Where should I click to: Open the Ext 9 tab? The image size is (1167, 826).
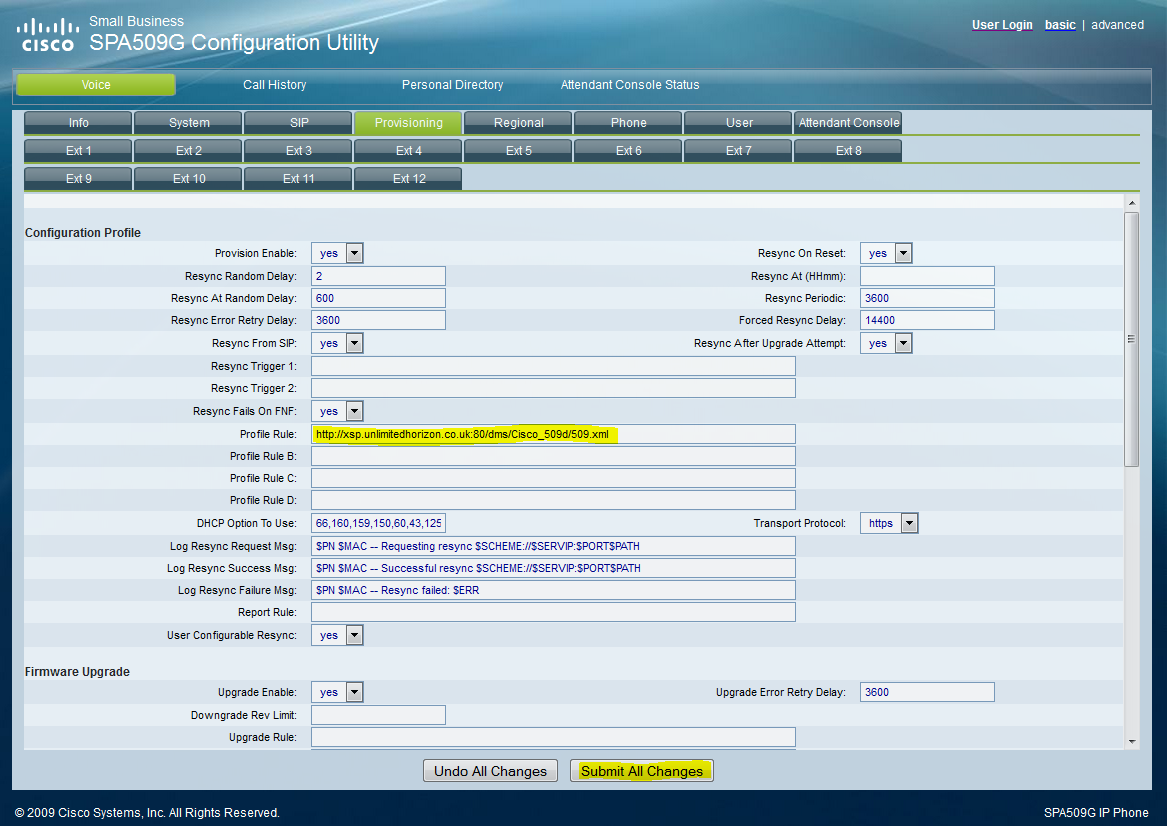(78, 179)
